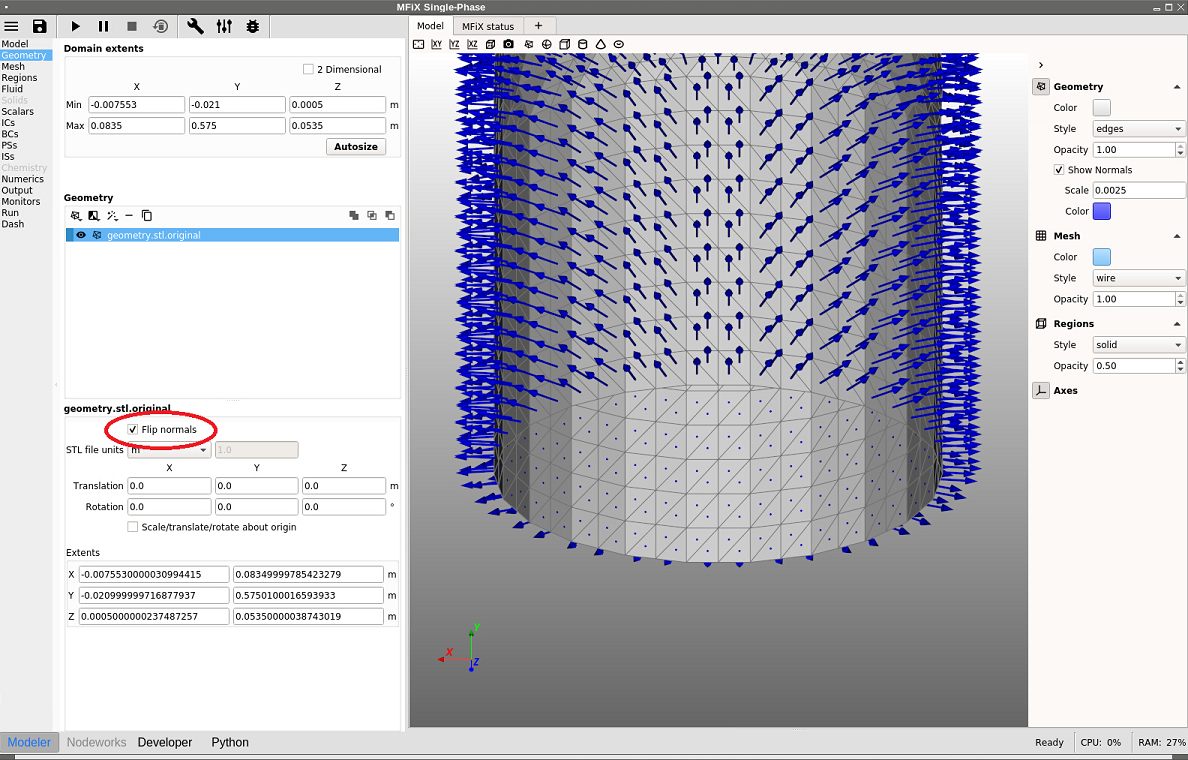Screen dimensions: 1188x760
Task: Click the blue Normals color swatch
Action: tap(1103, 210)
